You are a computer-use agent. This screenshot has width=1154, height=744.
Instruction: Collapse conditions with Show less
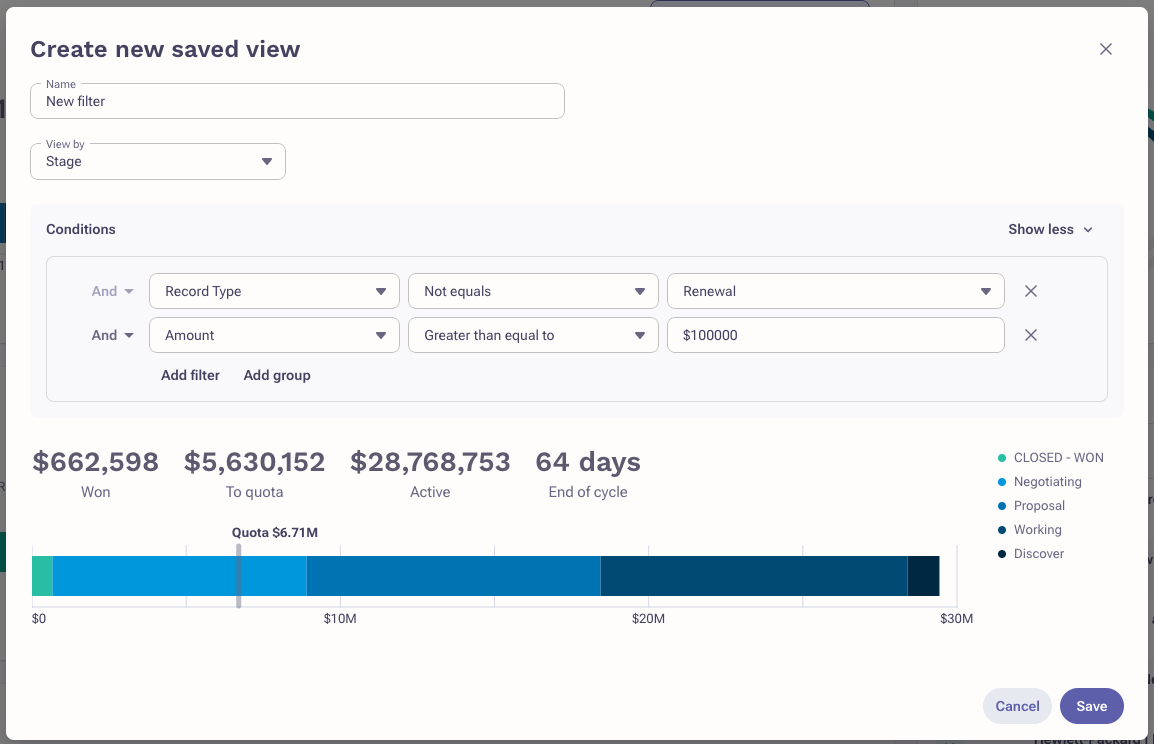1050,229
